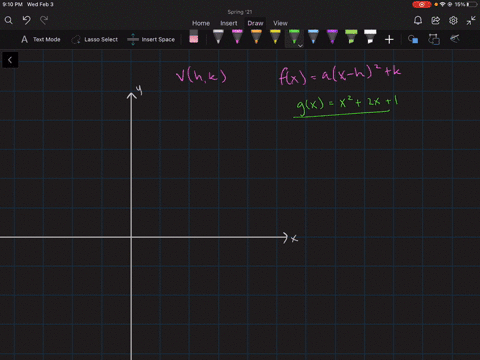Enable Ink to Shape conversion

[x=434, y=39]
